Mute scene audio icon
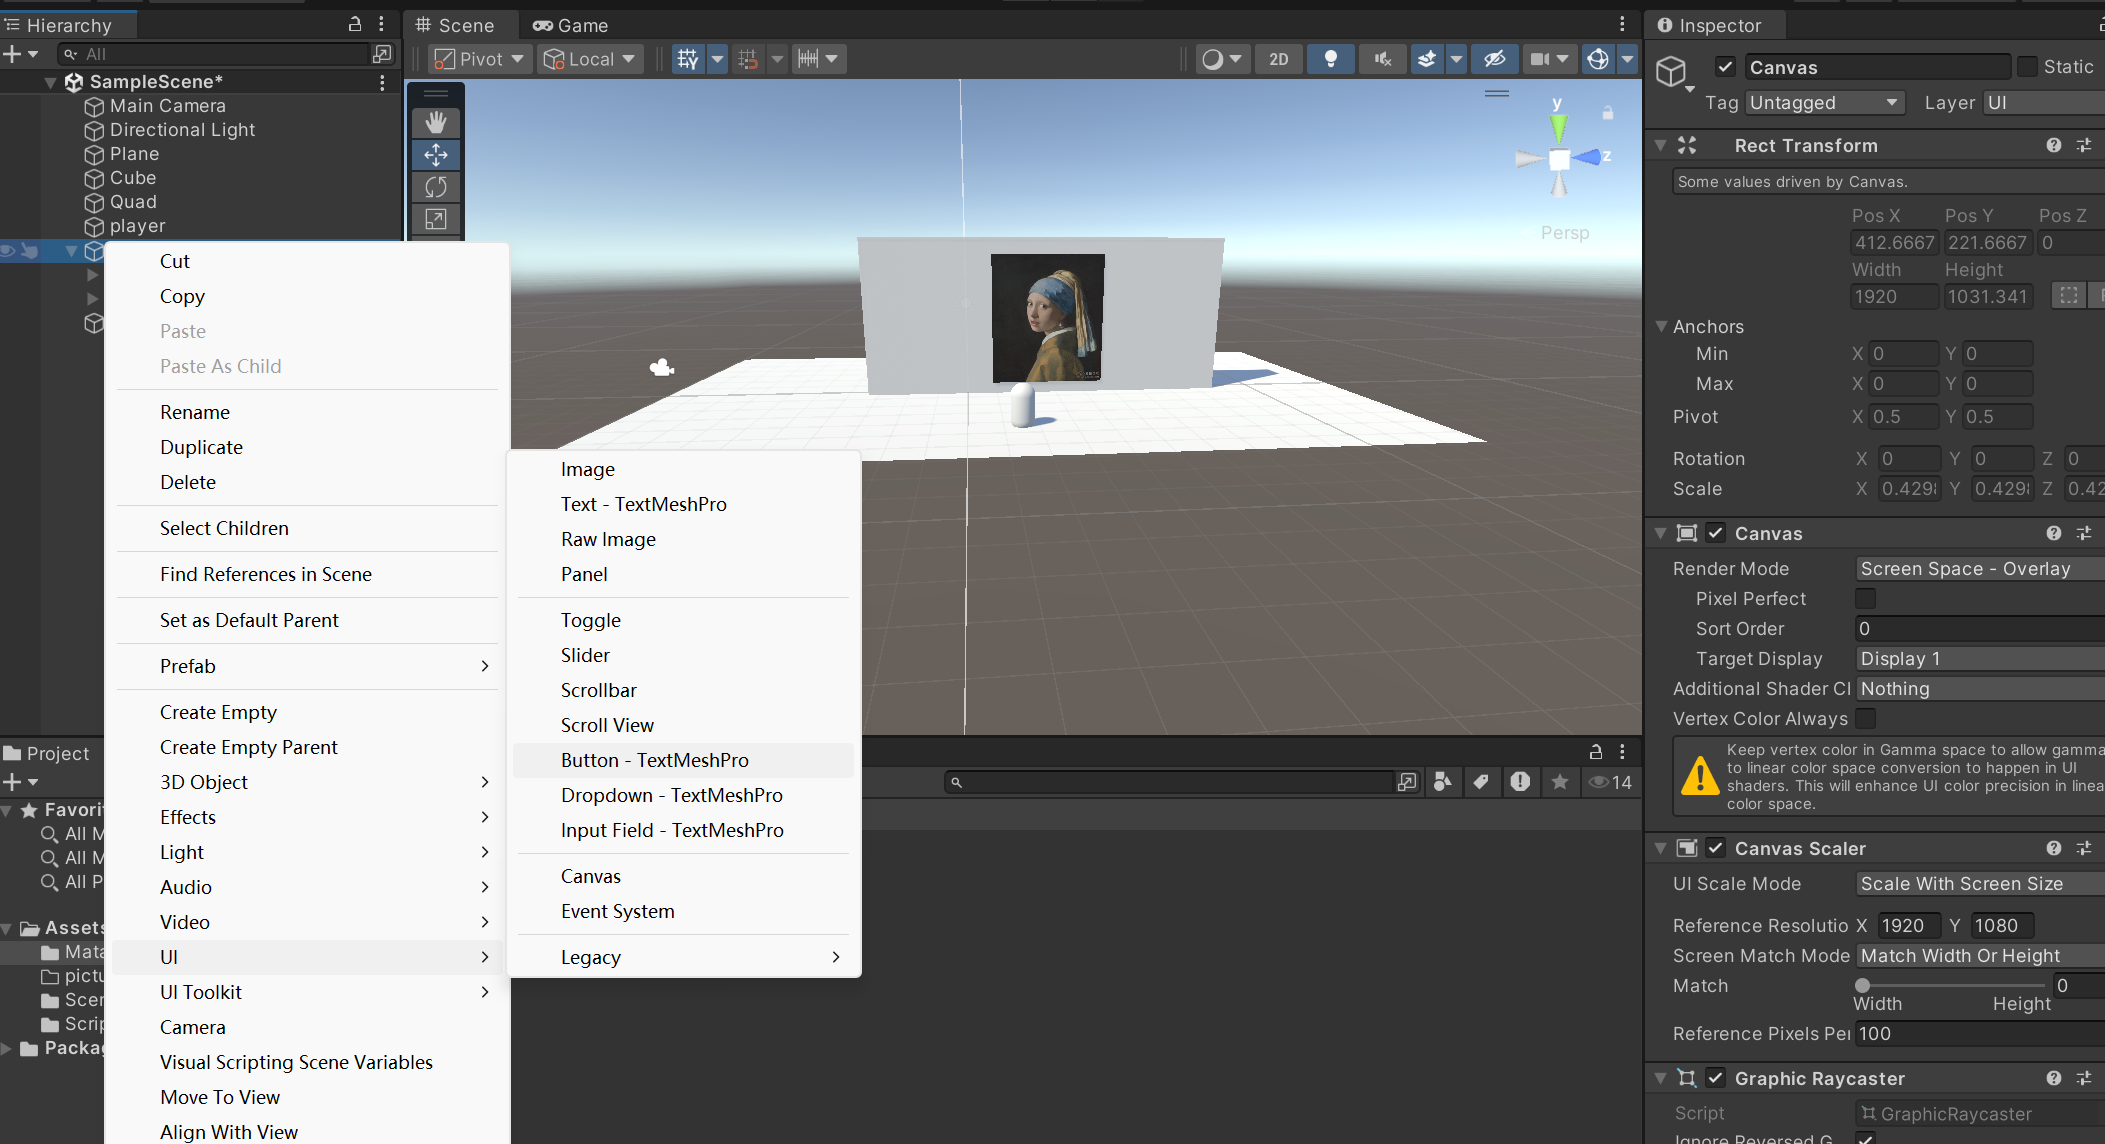 click(1382, 59)
